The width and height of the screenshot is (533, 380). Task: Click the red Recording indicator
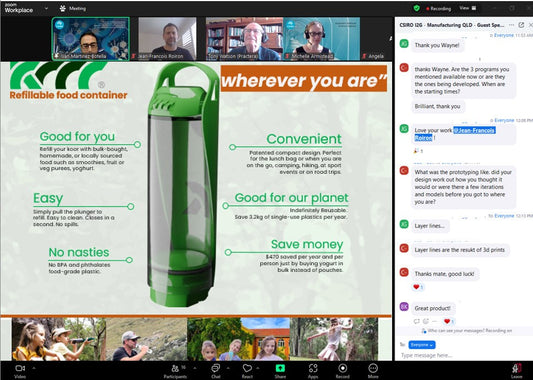[x=439, y=8]
